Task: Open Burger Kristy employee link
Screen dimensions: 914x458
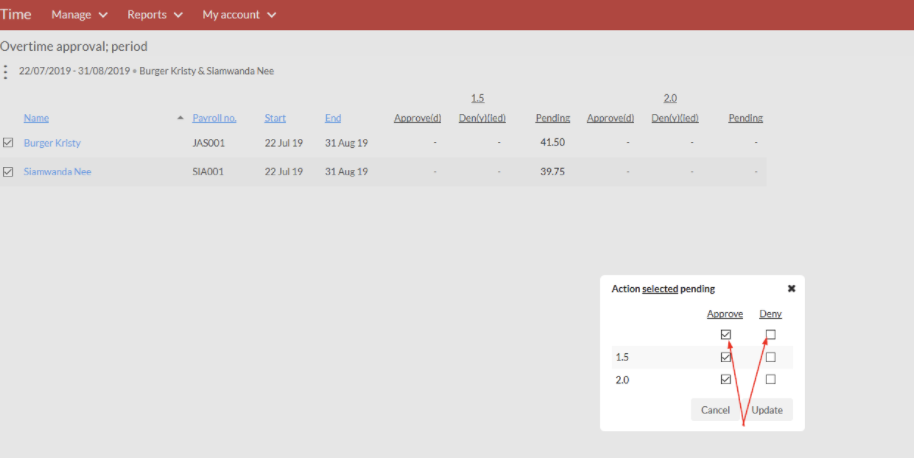Action: point(52,143)
